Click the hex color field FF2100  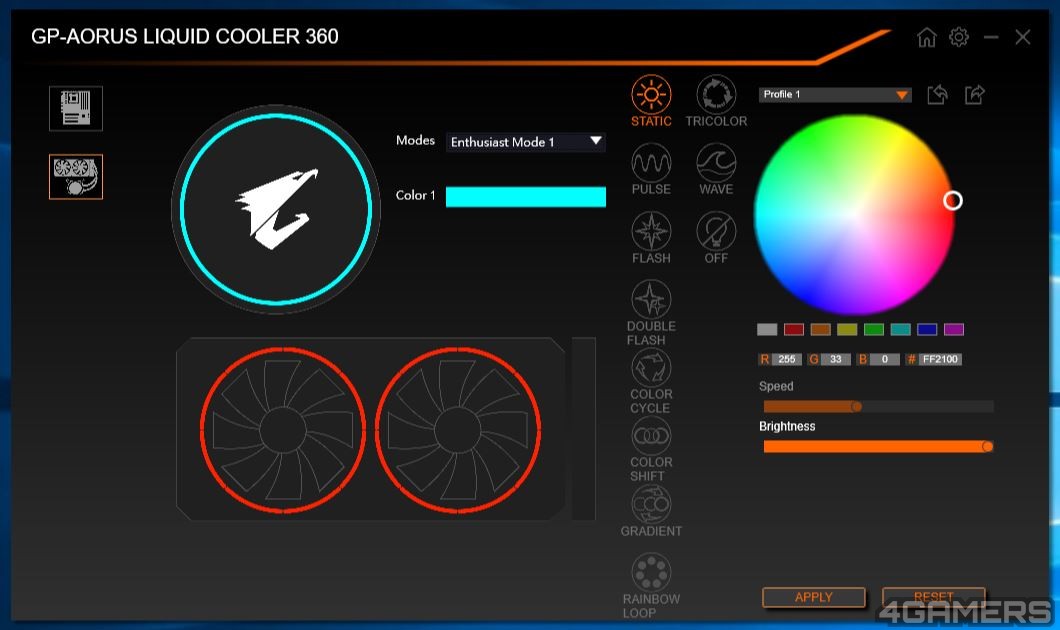940,359
